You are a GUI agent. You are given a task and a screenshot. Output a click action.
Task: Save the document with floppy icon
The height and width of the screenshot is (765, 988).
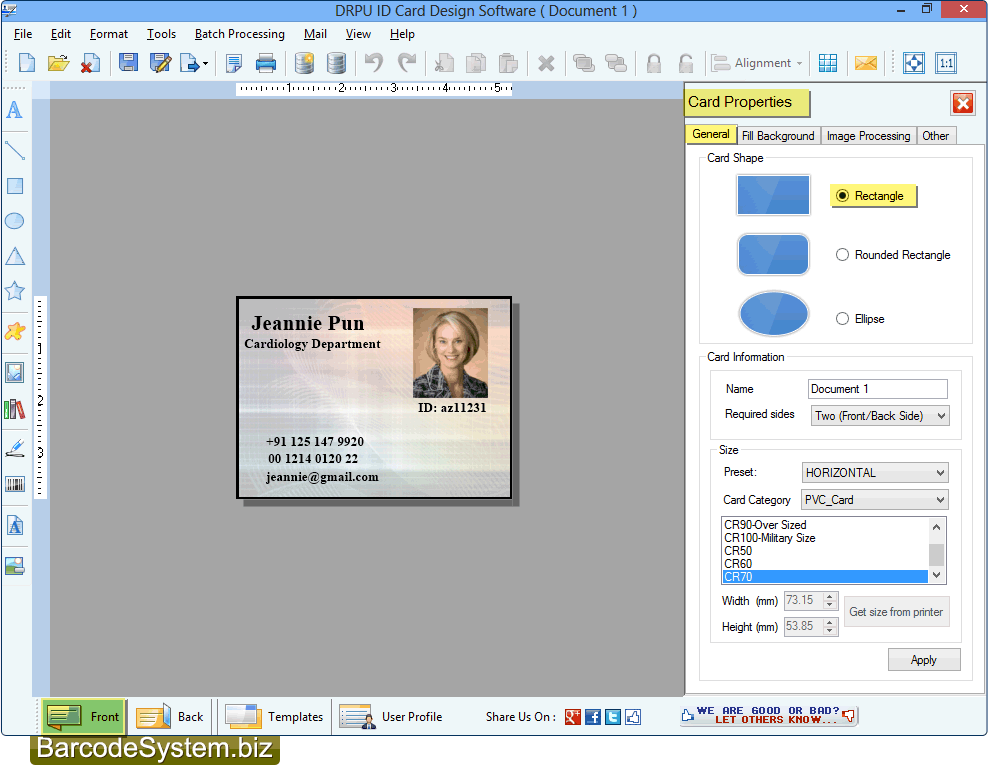pos(128,63)
